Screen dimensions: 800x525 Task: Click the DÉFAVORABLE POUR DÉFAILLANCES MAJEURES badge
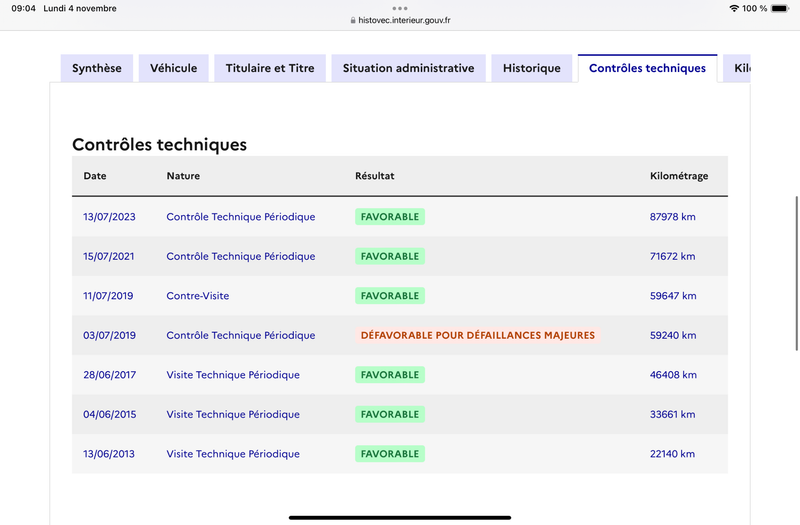[478, 335]
